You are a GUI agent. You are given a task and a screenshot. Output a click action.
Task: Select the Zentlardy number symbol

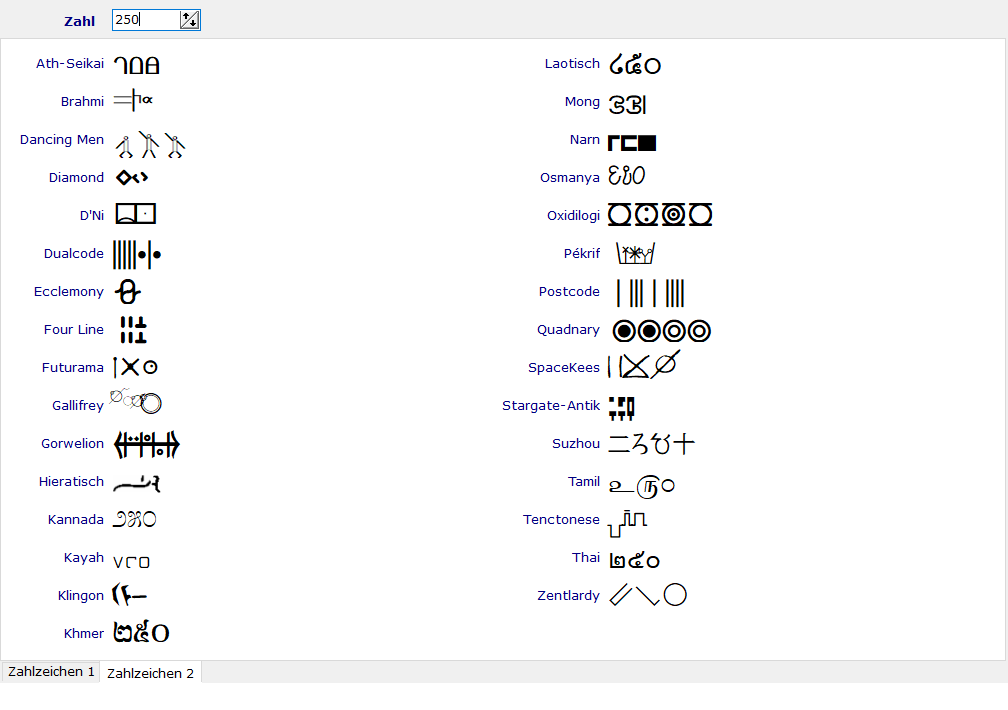[x=648, y=595]
